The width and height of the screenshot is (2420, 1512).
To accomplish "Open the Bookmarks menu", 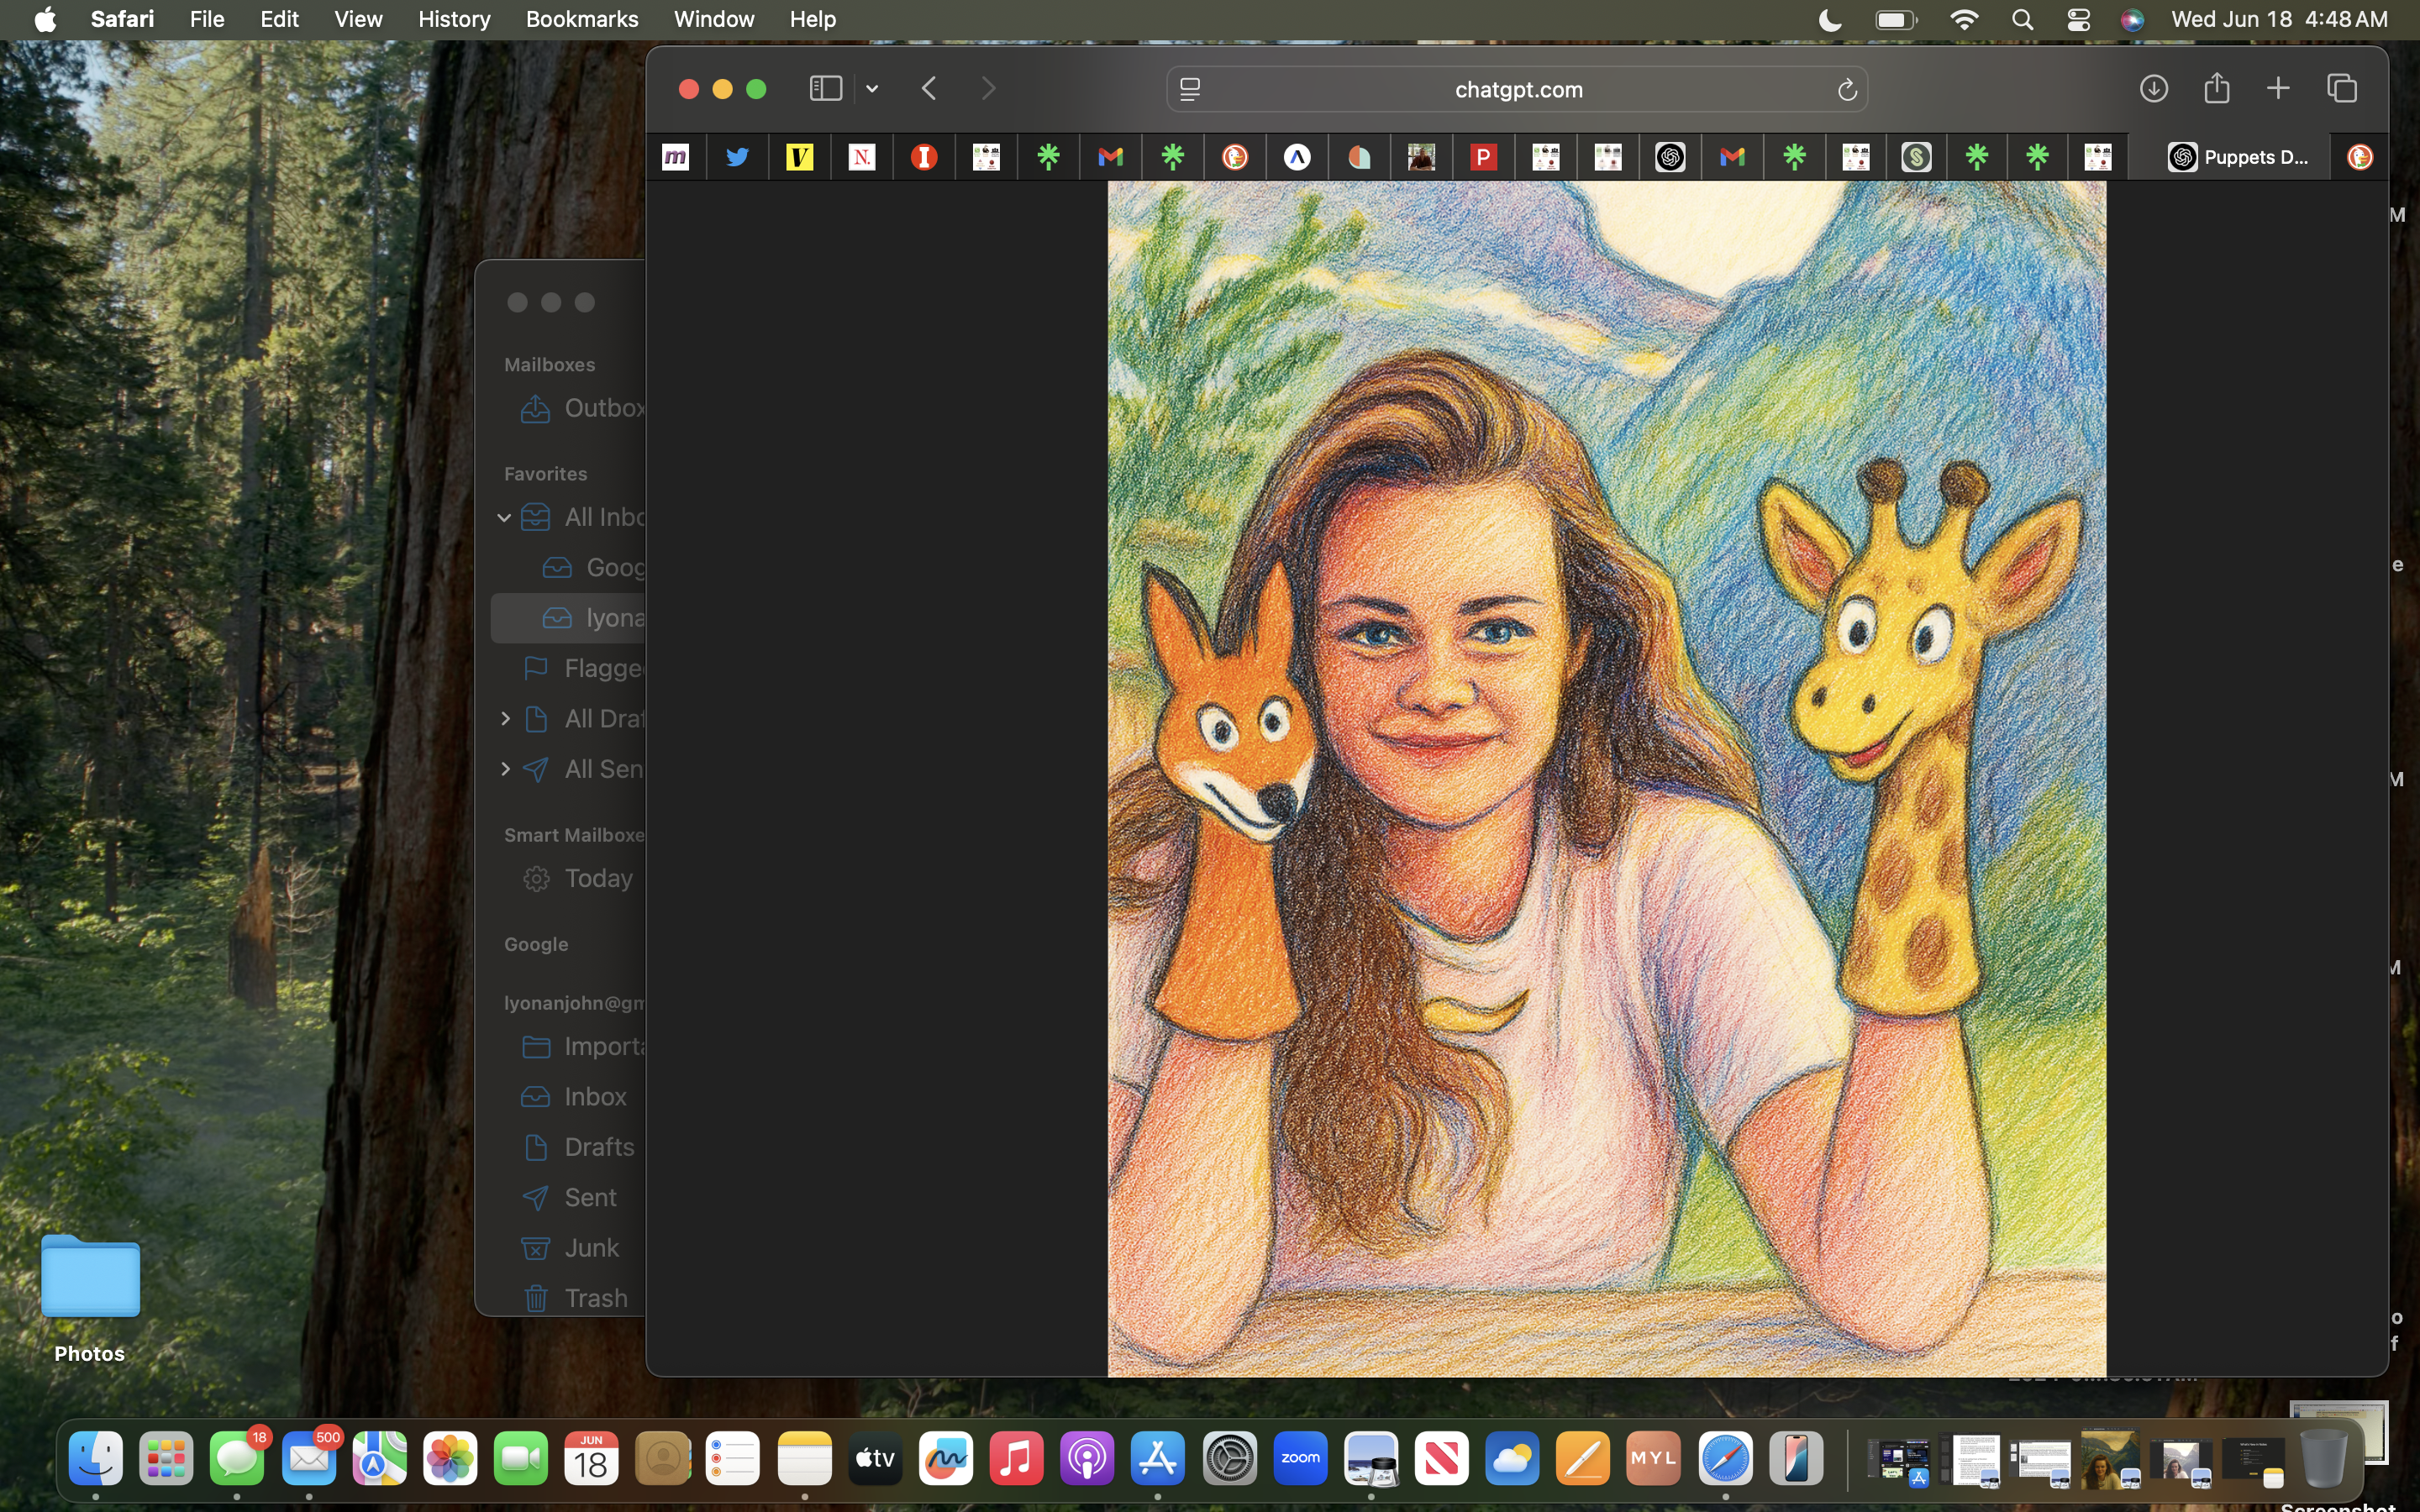I will tap(581, 19).
